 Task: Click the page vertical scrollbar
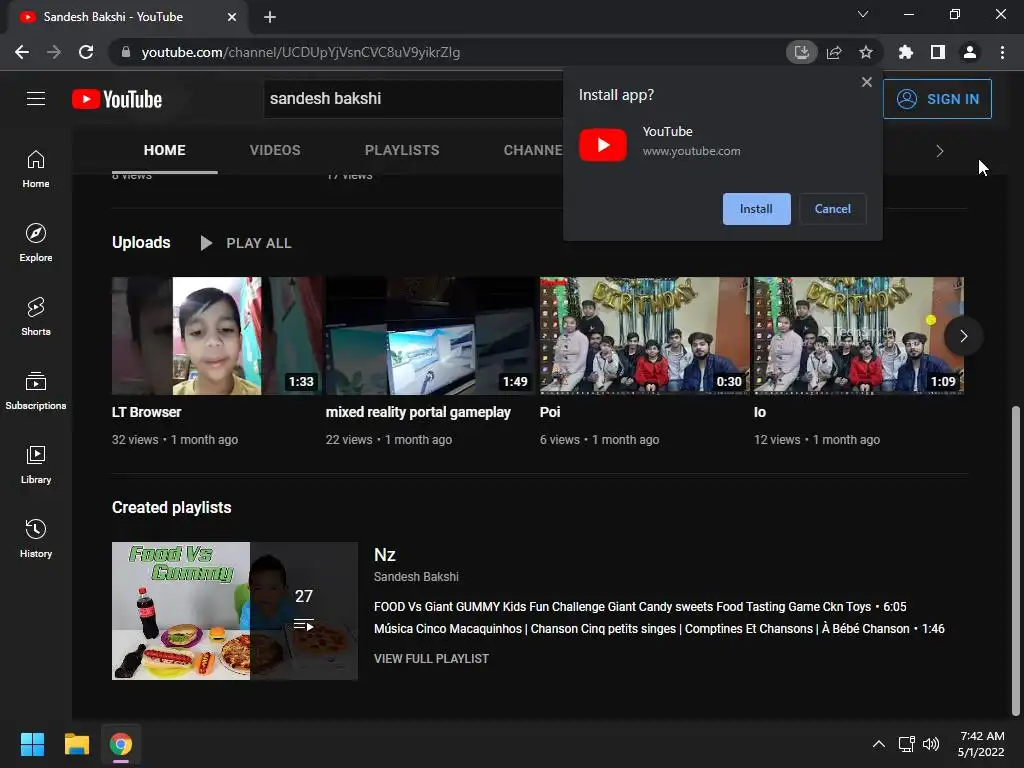click(1016, 560)
